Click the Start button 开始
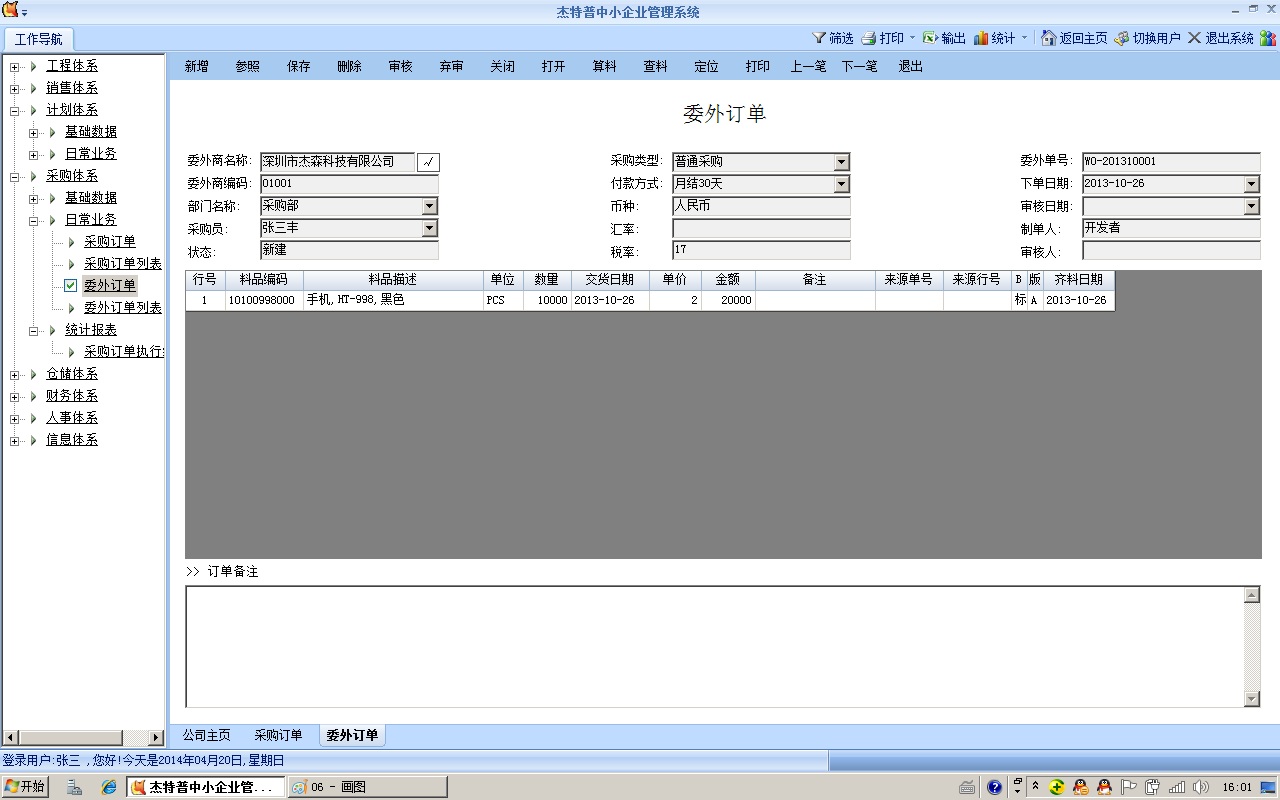This screenshot has height=800, width=1280. [x=24, y=787]
